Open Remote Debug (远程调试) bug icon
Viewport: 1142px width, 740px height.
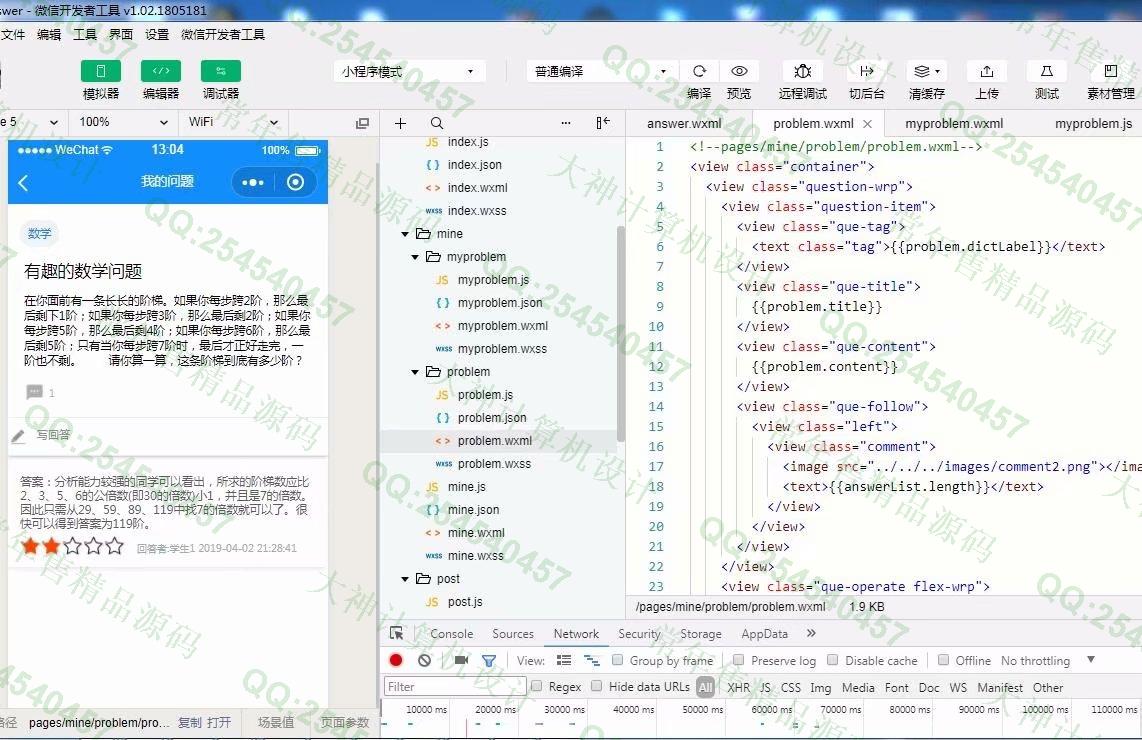(x=802, y=71)
